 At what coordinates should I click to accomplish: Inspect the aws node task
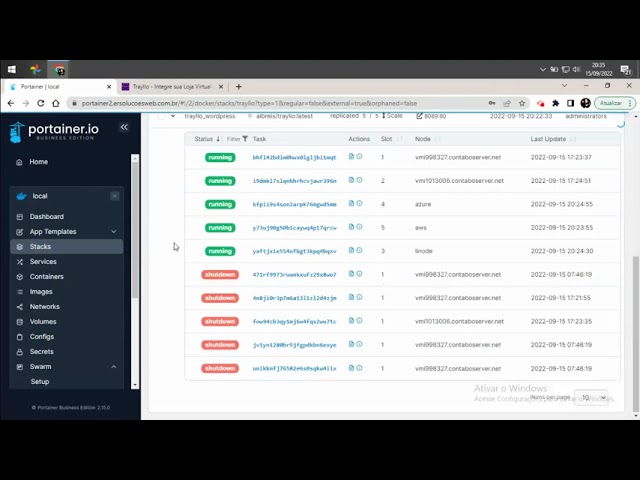(x=359, y=227)
